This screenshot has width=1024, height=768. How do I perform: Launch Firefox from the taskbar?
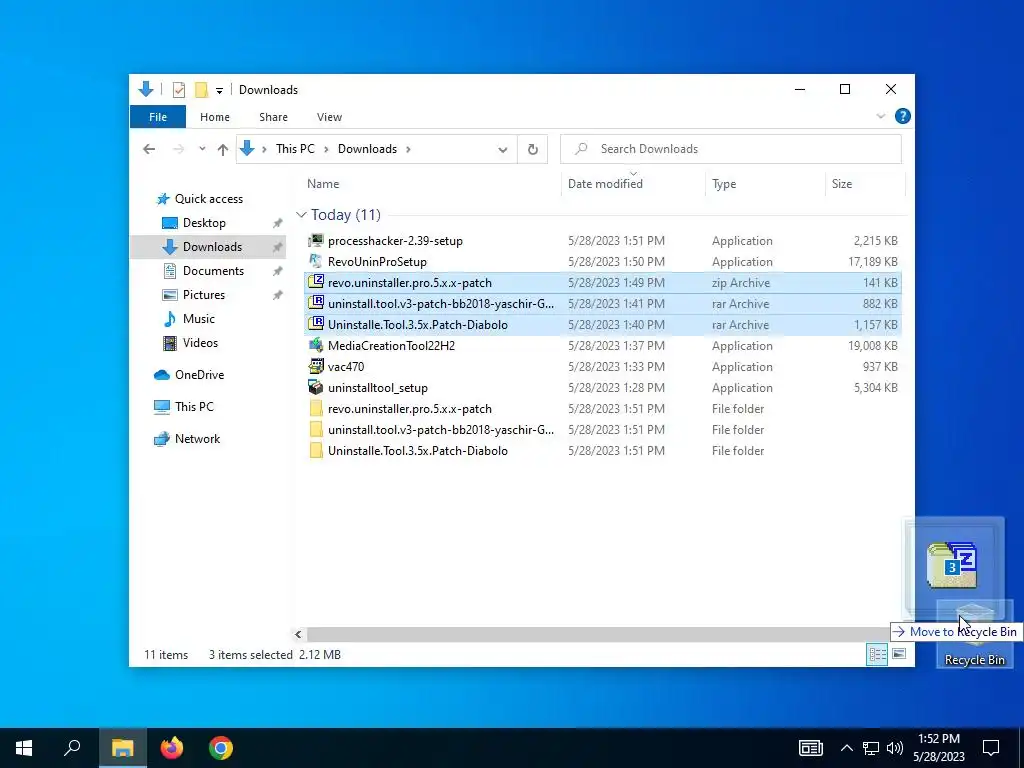pos(172,748)
